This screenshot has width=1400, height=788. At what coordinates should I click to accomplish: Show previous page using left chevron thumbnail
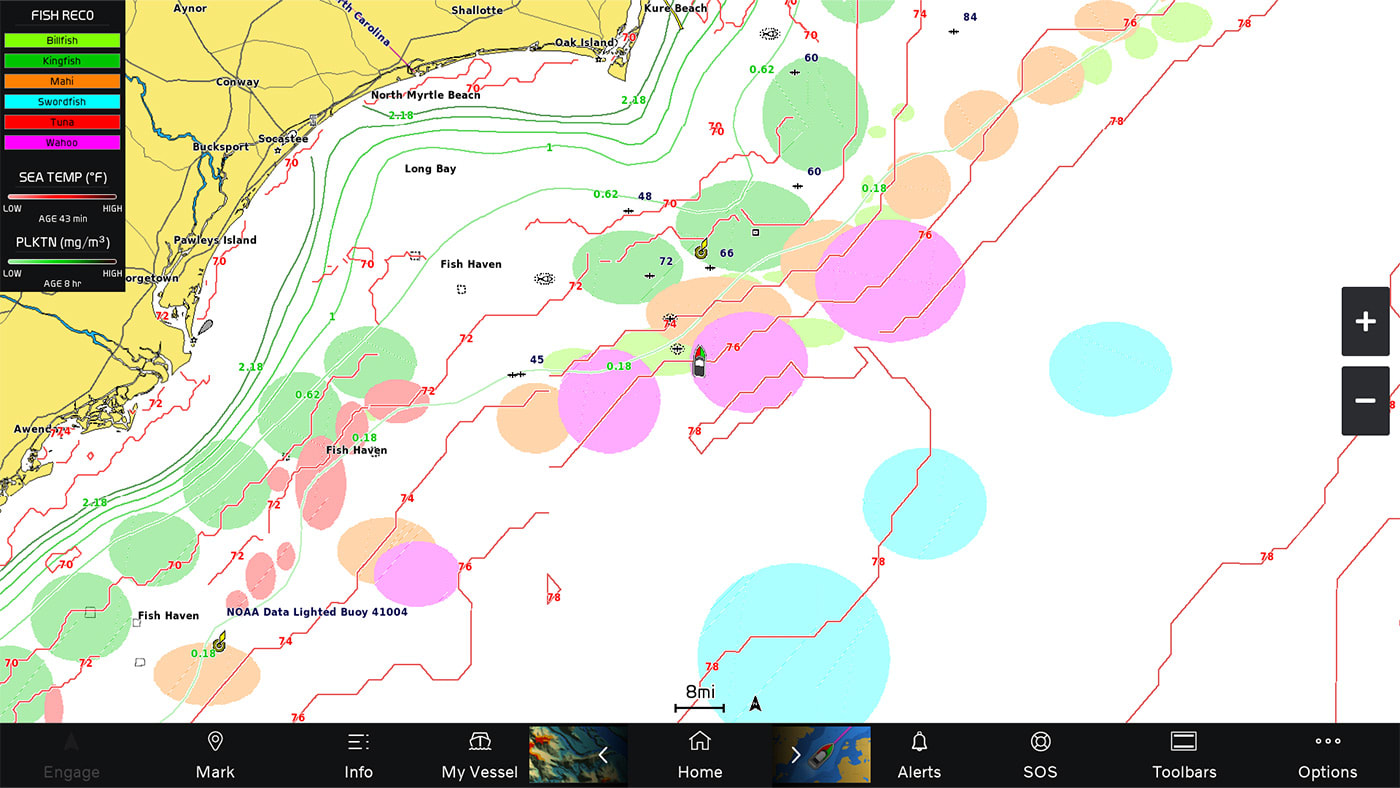coord(578,755)
